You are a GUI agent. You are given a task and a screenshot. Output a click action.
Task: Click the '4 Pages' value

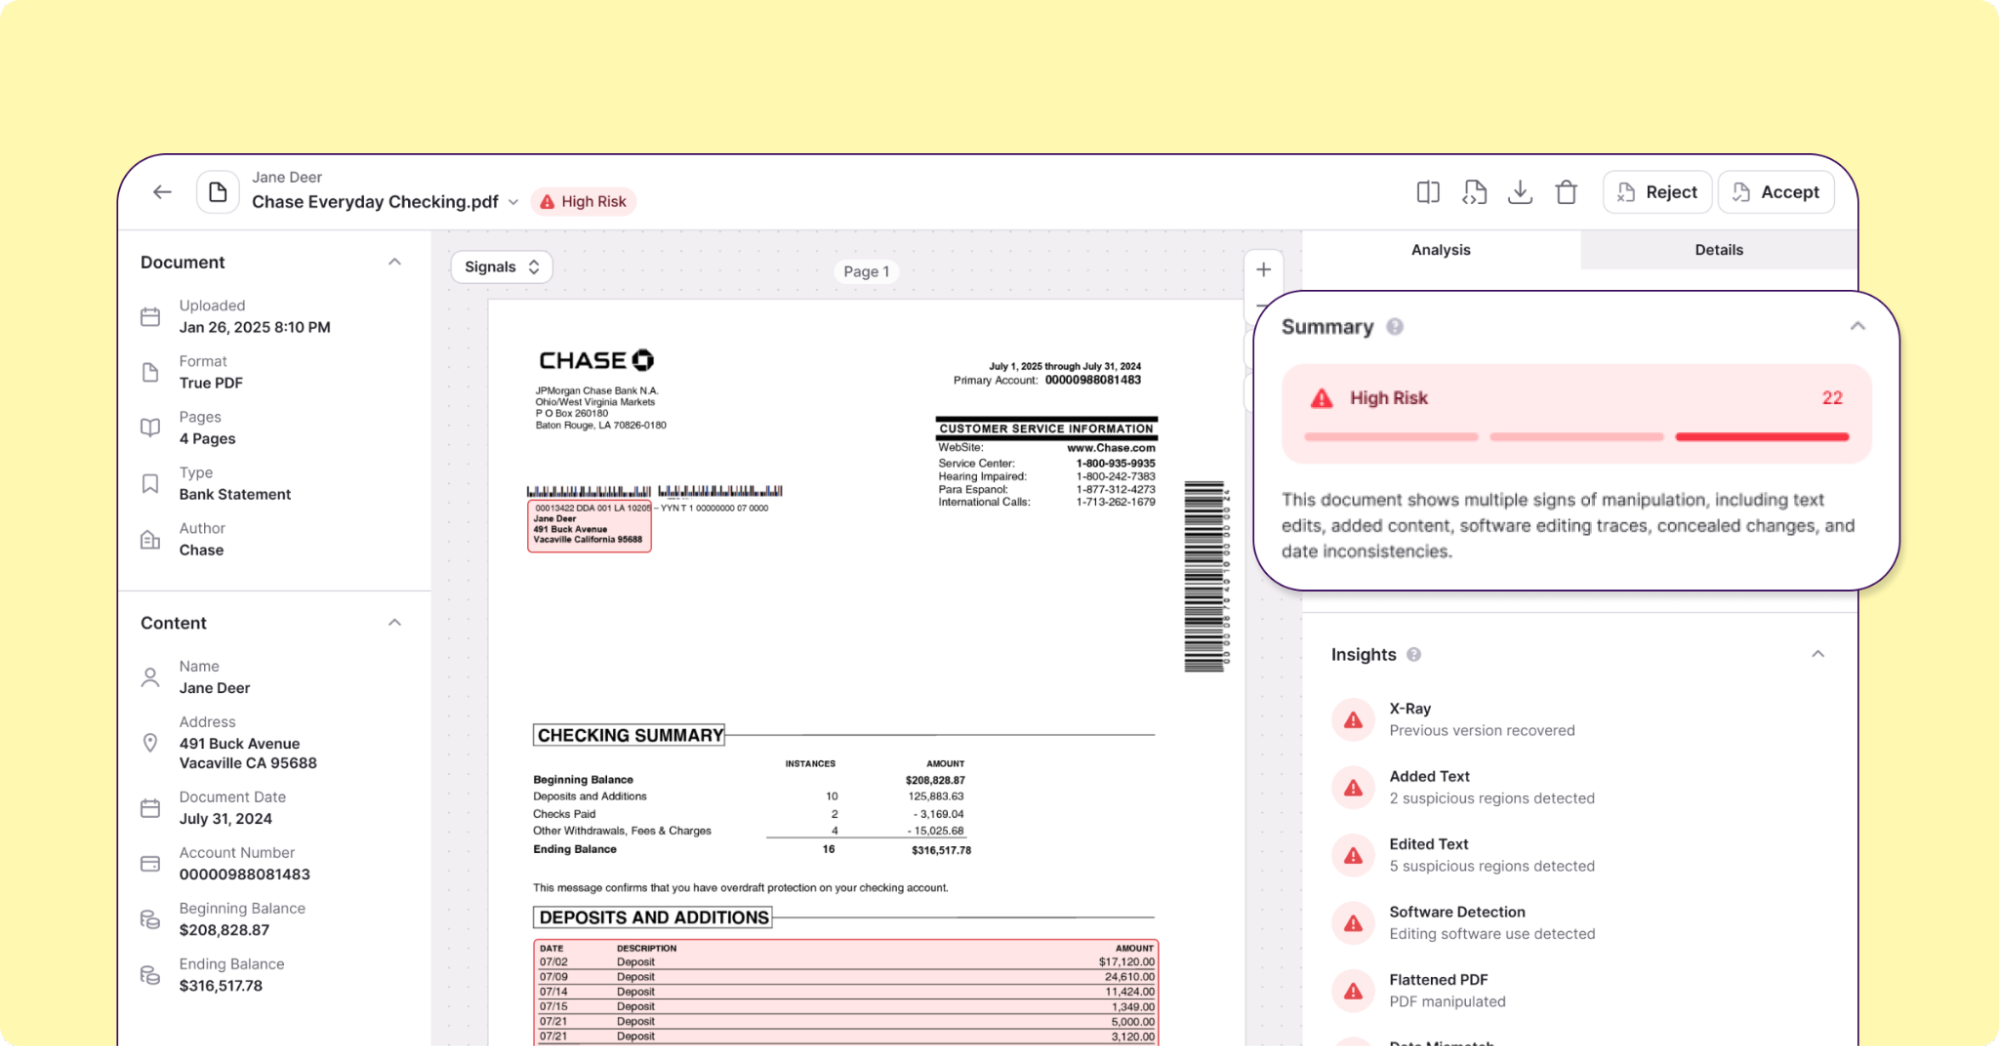[x=207, y=439]
